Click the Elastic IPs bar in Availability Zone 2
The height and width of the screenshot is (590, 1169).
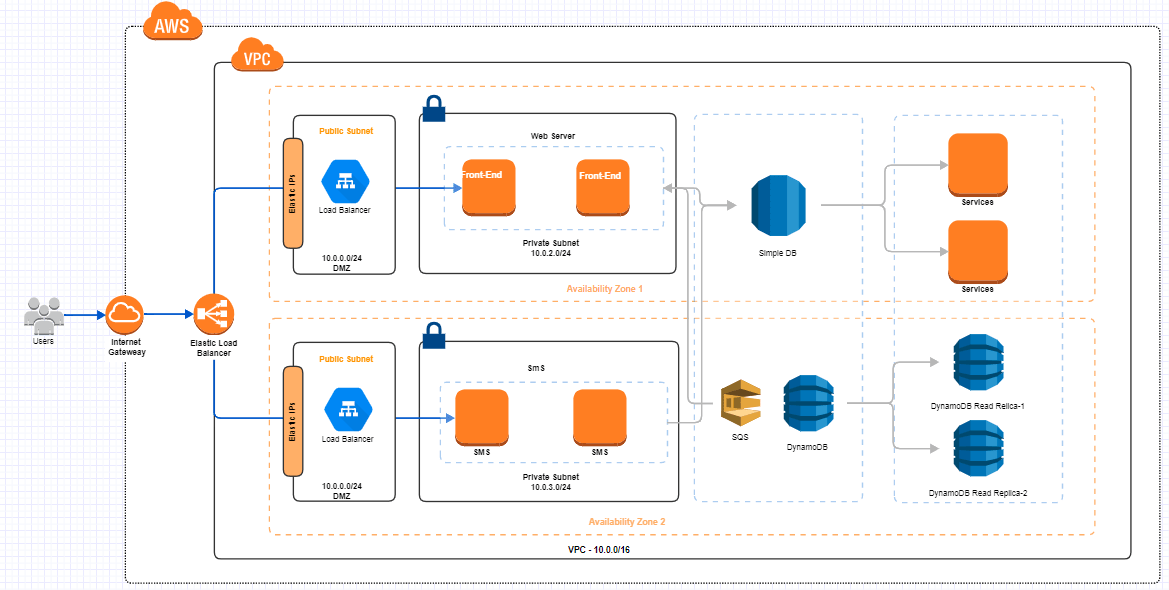tap(293, 421)
